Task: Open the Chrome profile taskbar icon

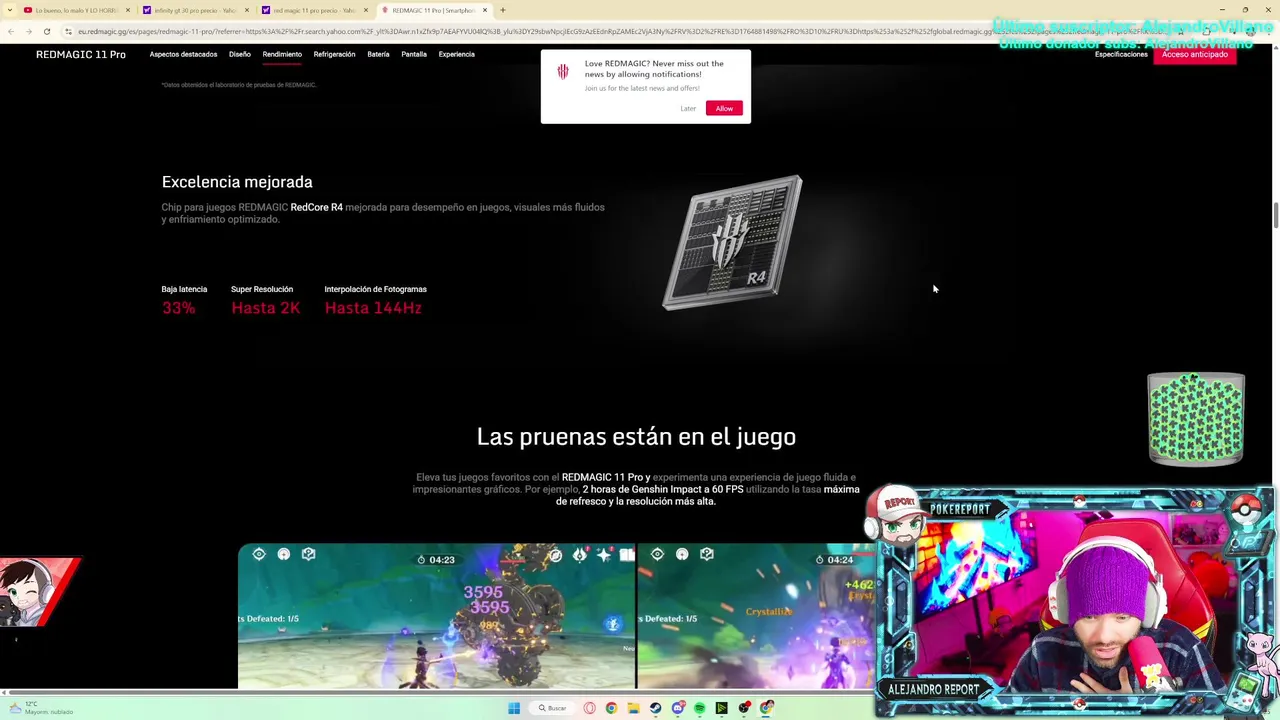Action: click(x=766, y=707)
